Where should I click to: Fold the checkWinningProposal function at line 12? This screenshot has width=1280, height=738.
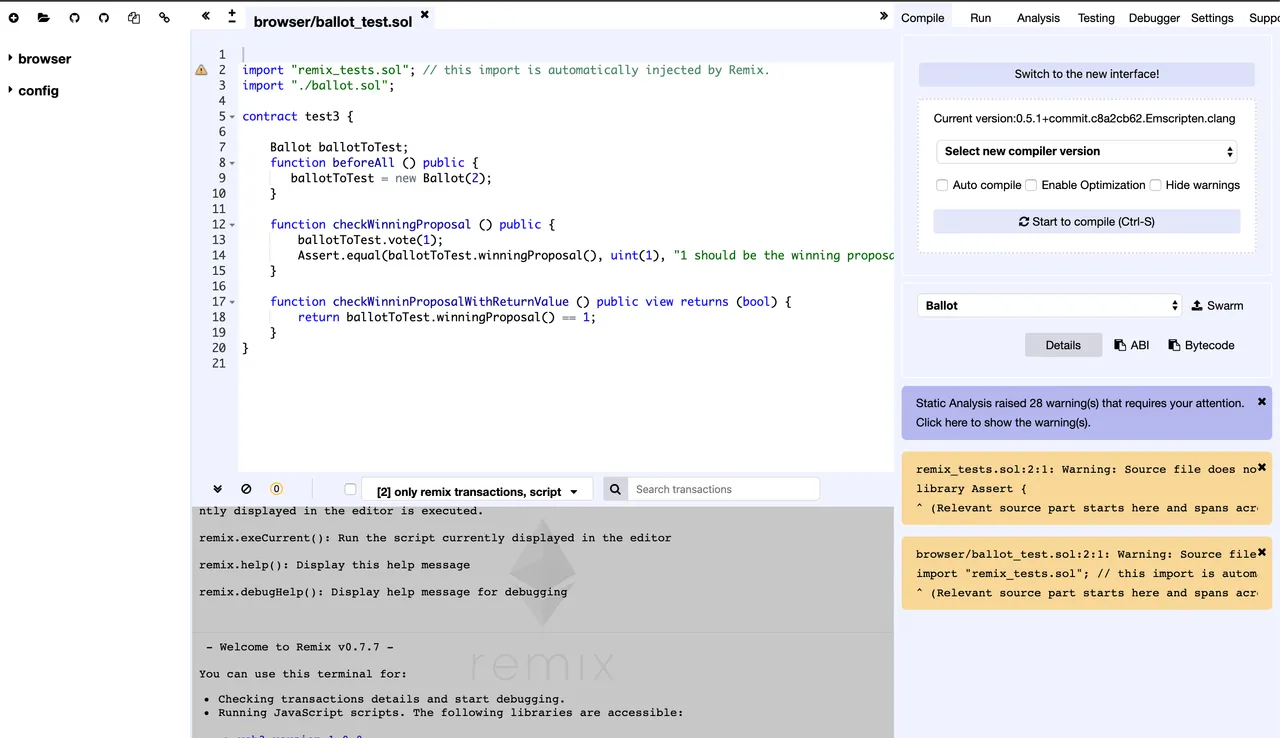coord(232,225)
